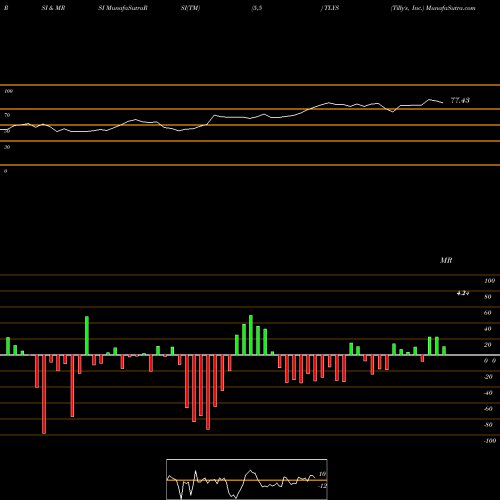This screenshot has width=500, height=500.
Task: Click the 40 label on MR axis
Action: [x=487, y=329]
